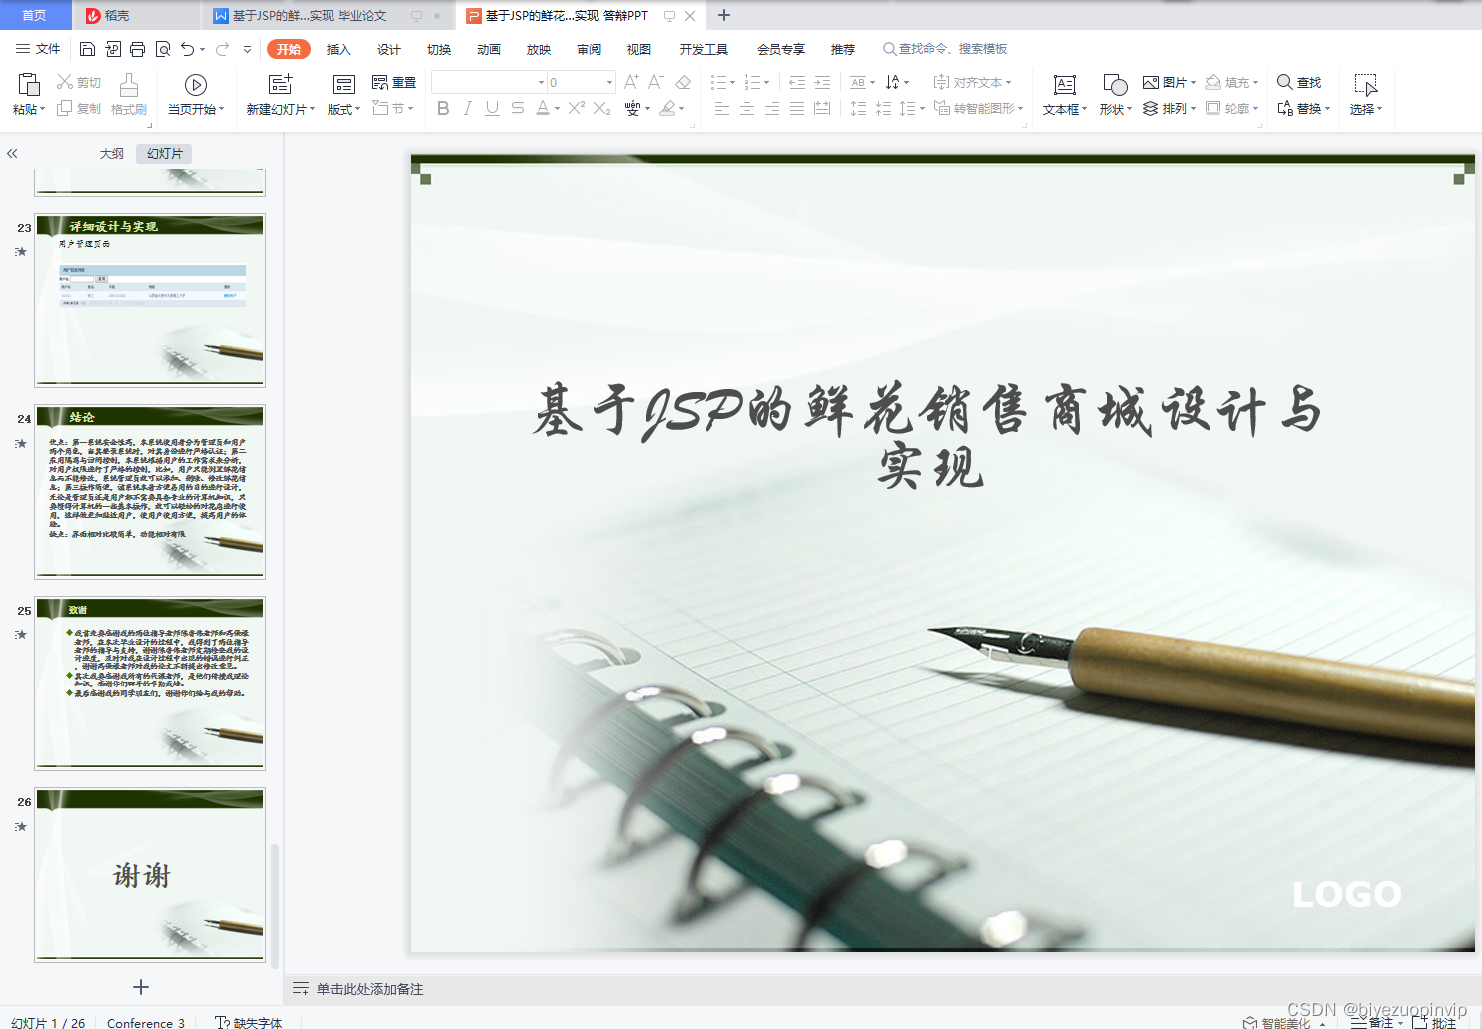Click the Paste clipboard icon
1482x1029 pixels.
pos(29,84)
